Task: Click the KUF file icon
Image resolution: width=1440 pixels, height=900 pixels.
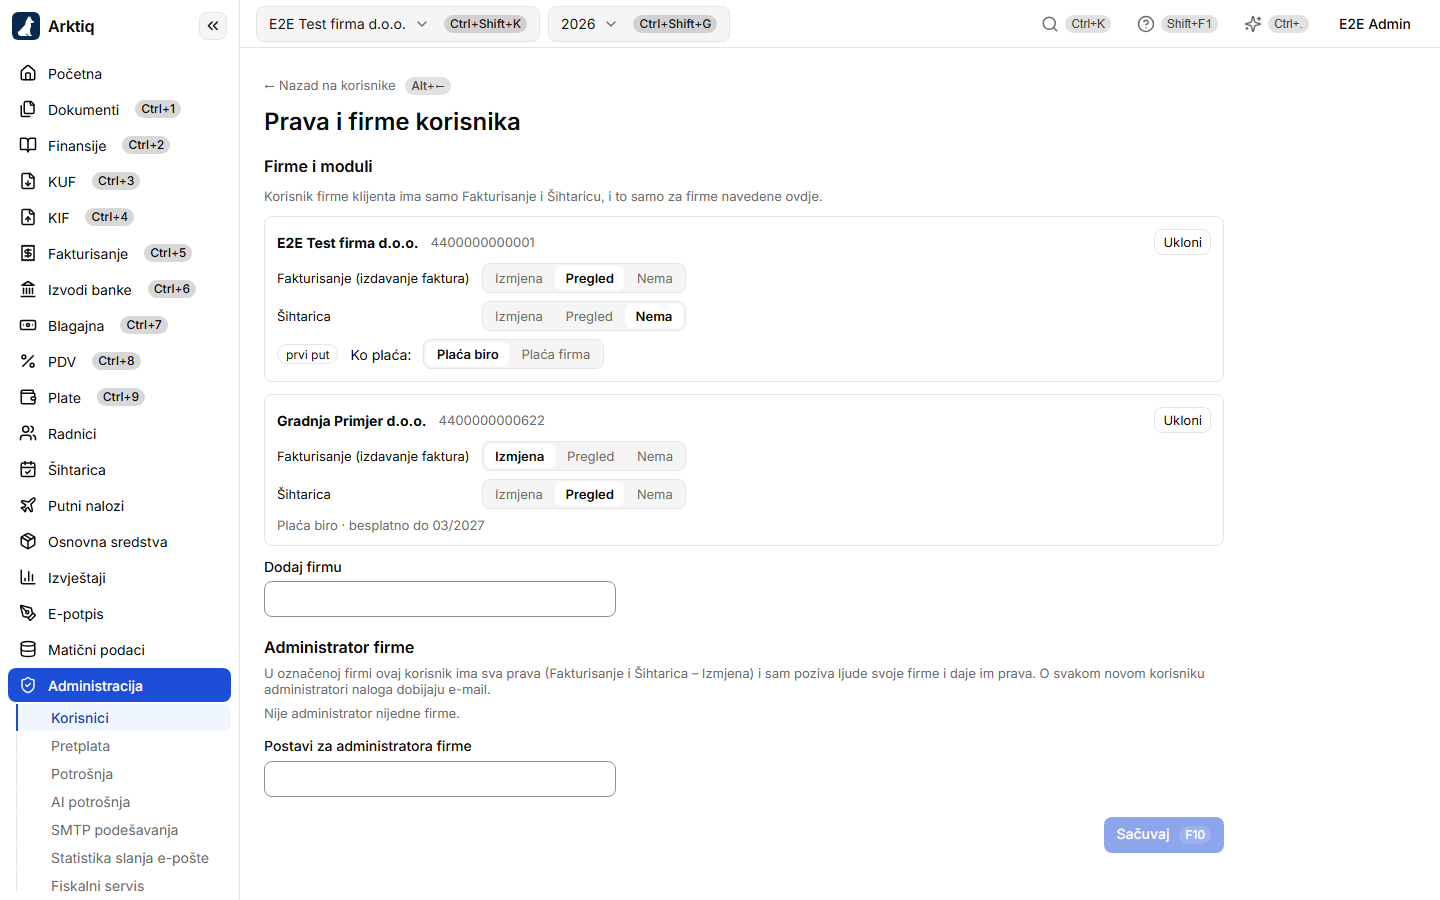Action: pos(28,181)
